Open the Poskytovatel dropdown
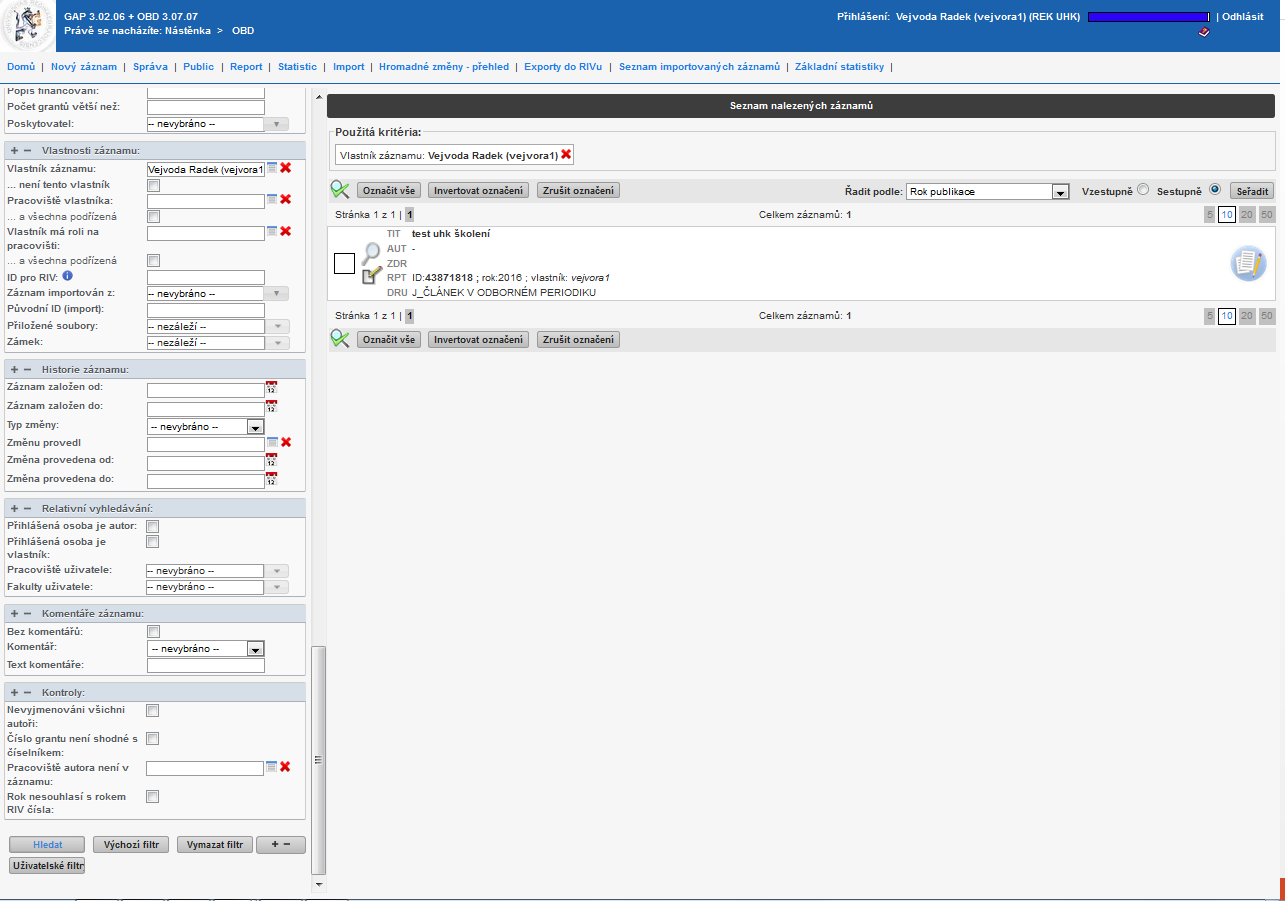This screenshot has width=1285, height=901. [218, 124]
